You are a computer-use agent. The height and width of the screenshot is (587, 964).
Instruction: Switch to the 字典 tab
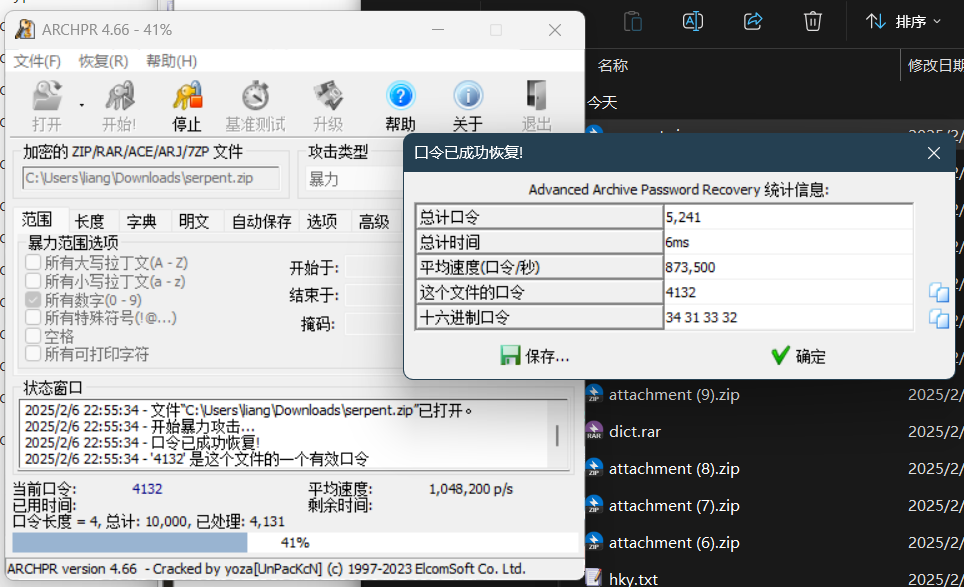tap(141, 221)
